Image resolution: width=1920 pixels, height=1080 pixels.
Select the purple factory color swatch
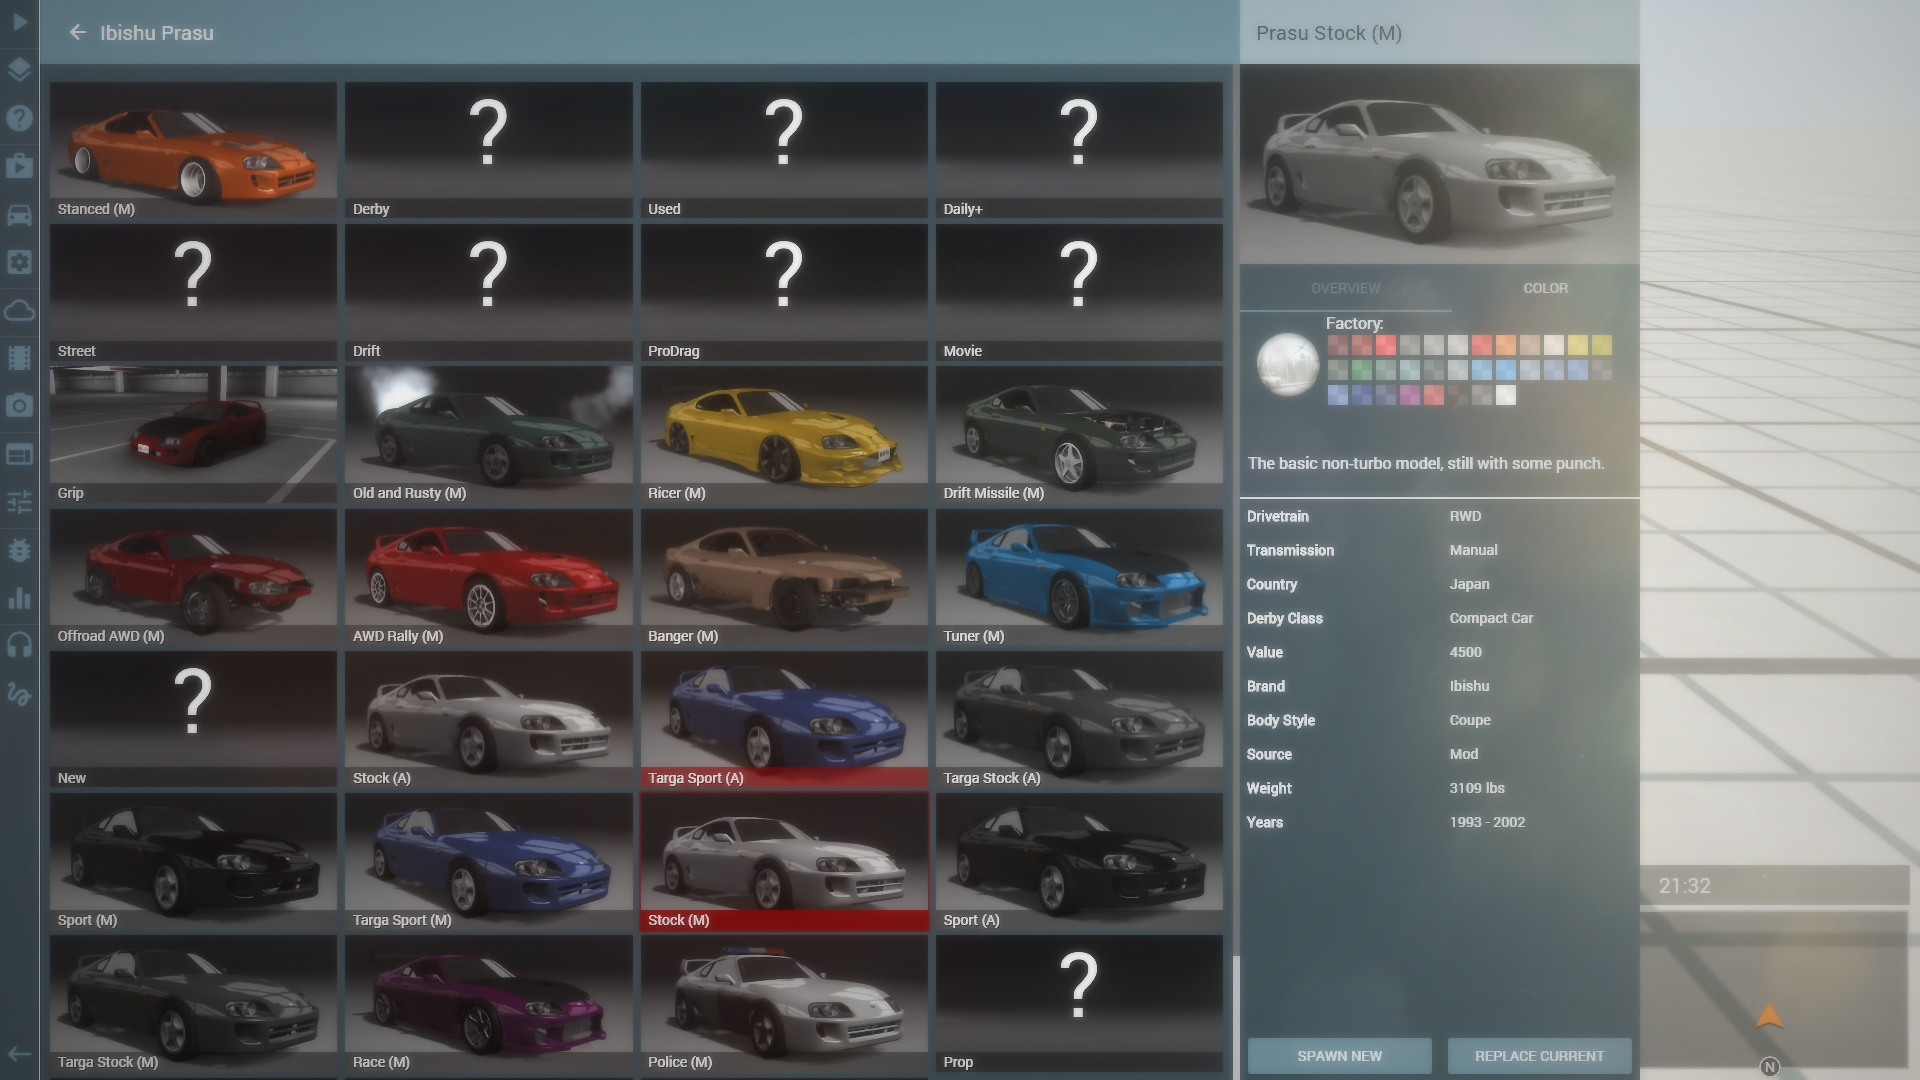click(x=1410, y=395)
